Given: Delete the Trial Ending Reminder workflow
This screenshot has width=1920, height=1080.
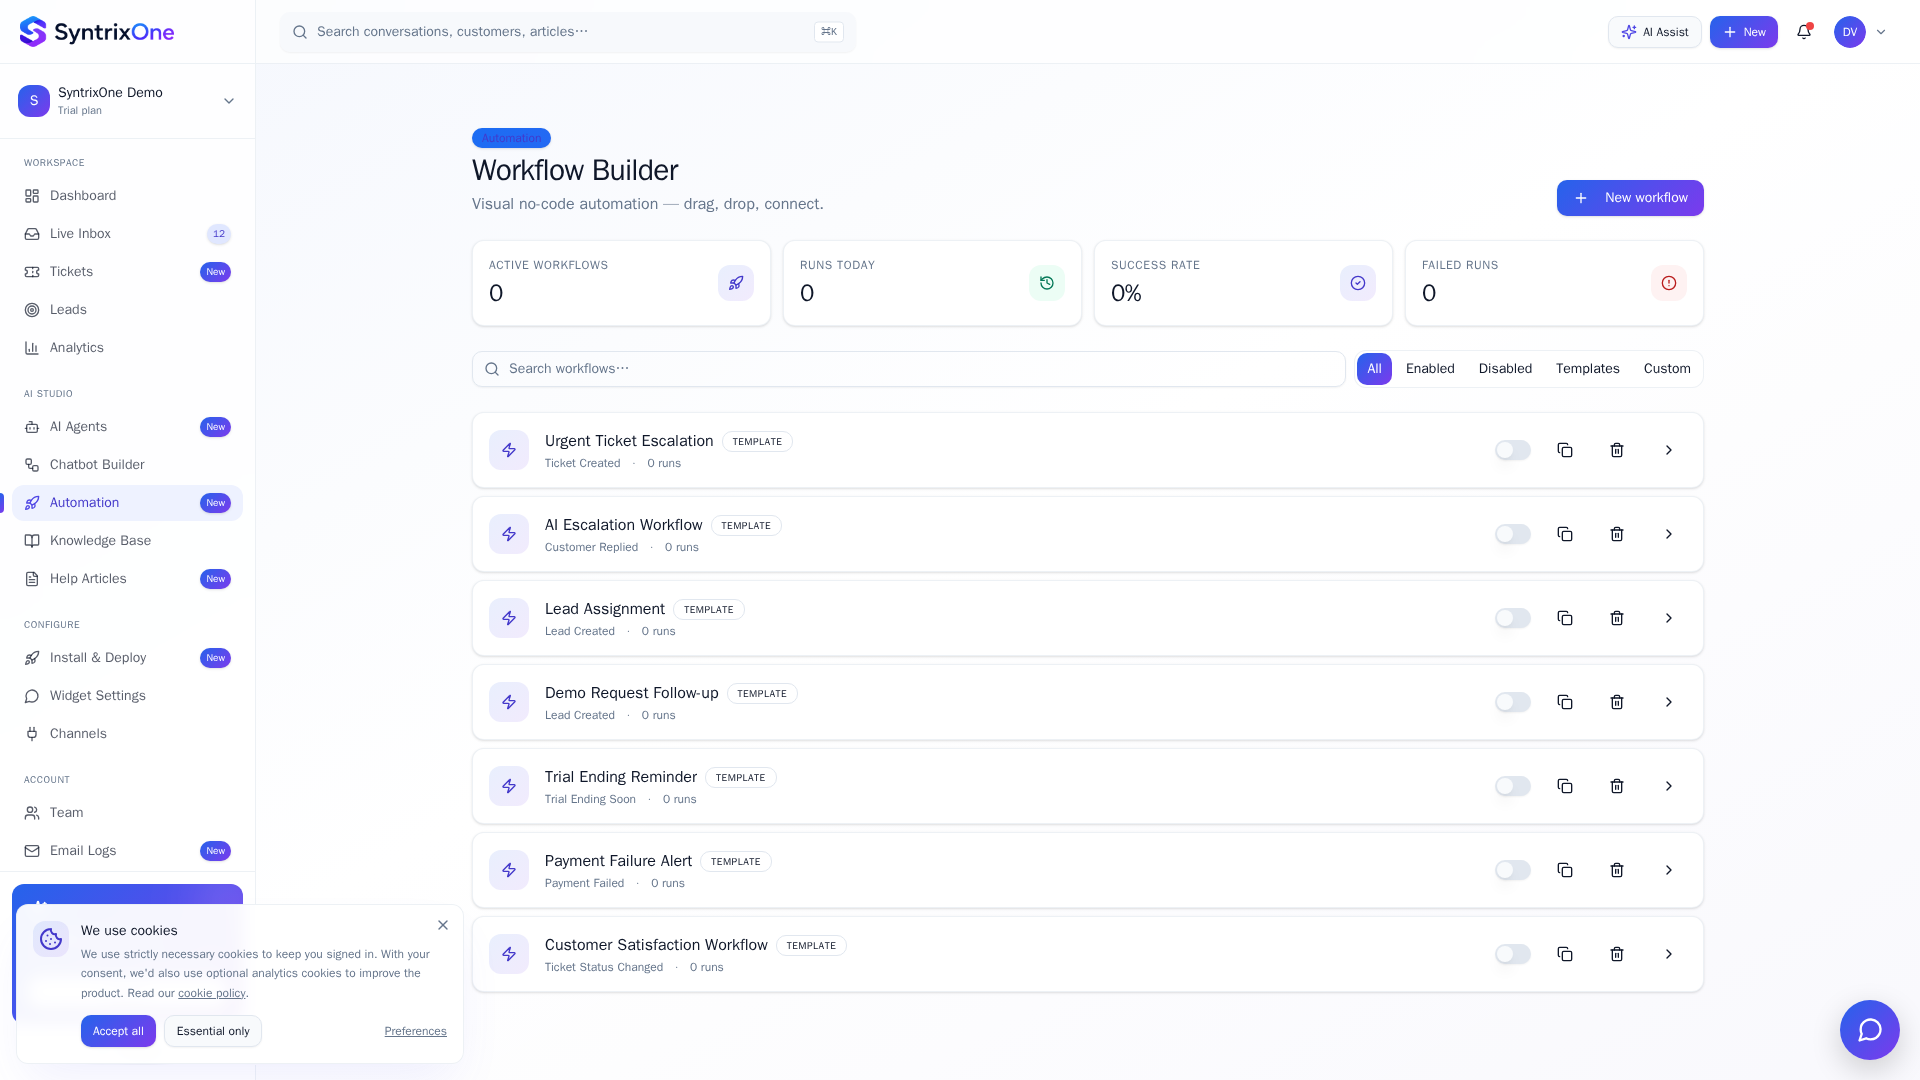Looking at the screenshot, I should tap(1617, 786).
